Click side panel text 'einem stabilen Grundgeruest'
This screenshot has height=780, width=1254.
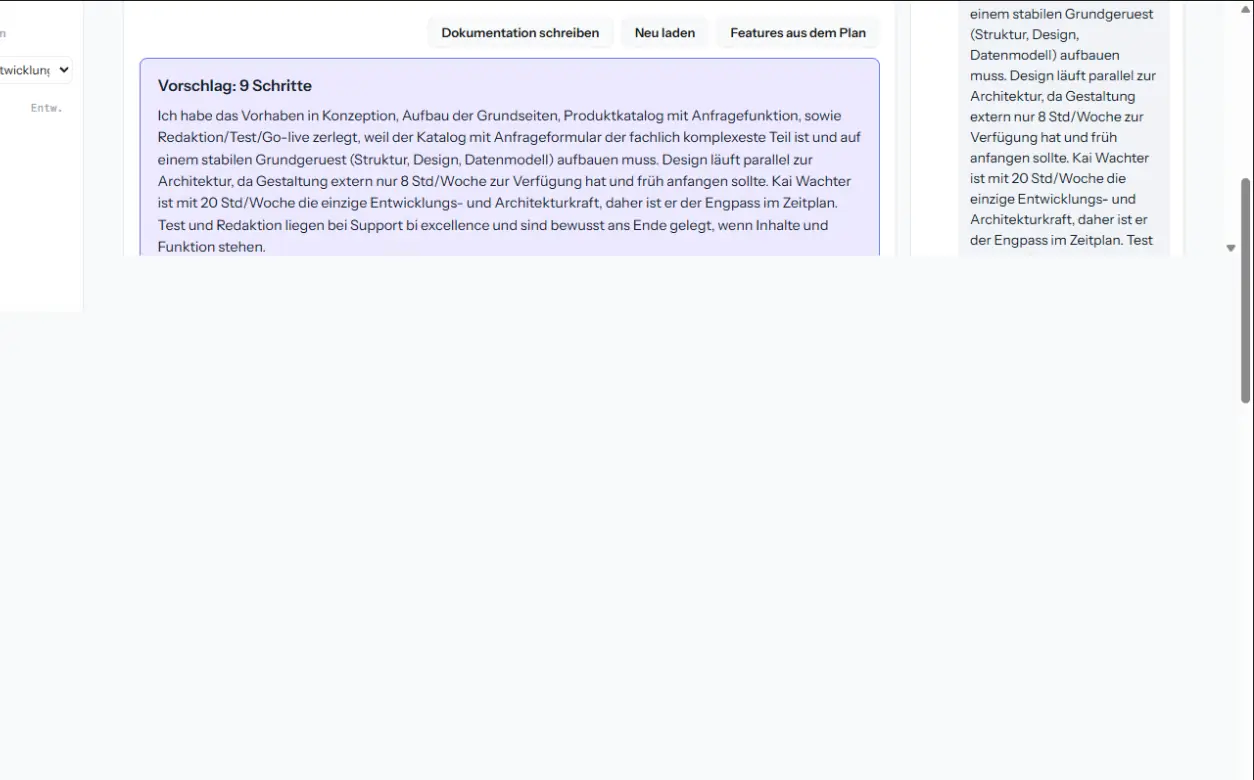point(1061,14)
